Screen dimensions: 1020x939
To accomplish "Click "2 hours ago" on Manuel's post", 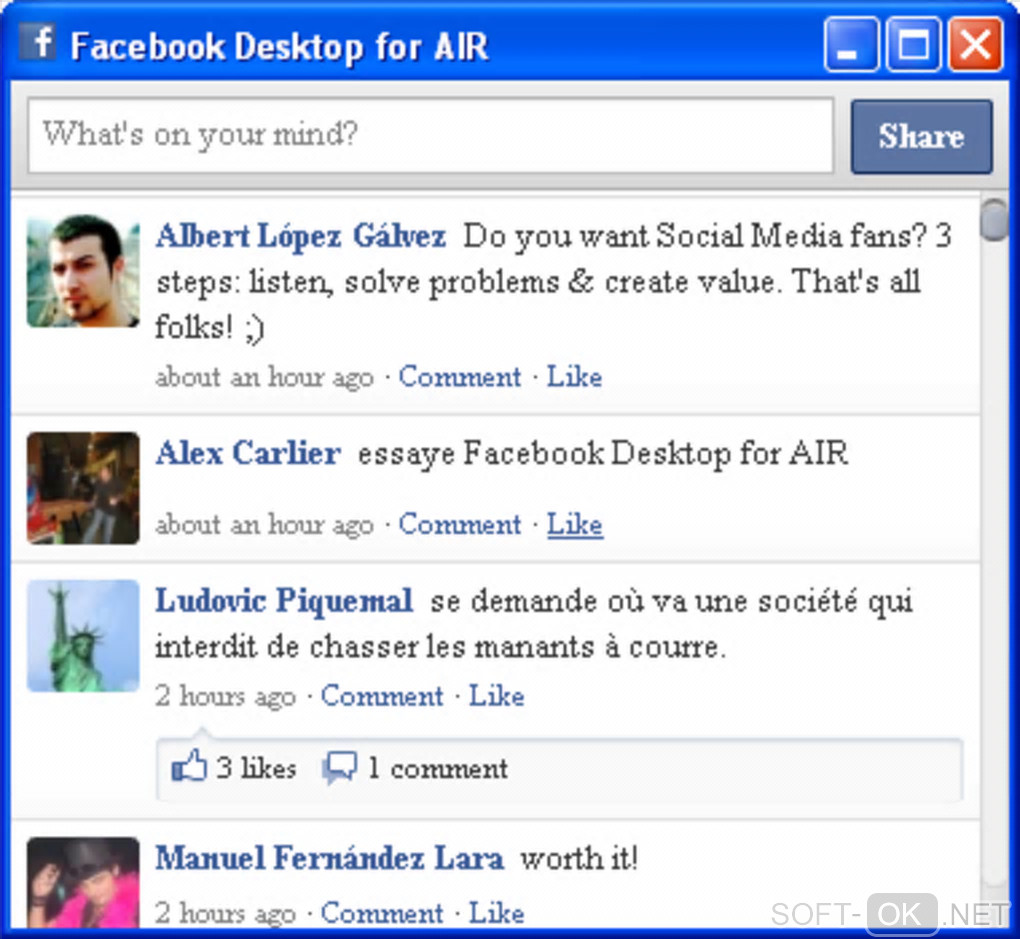I will (x=225, y=914).
